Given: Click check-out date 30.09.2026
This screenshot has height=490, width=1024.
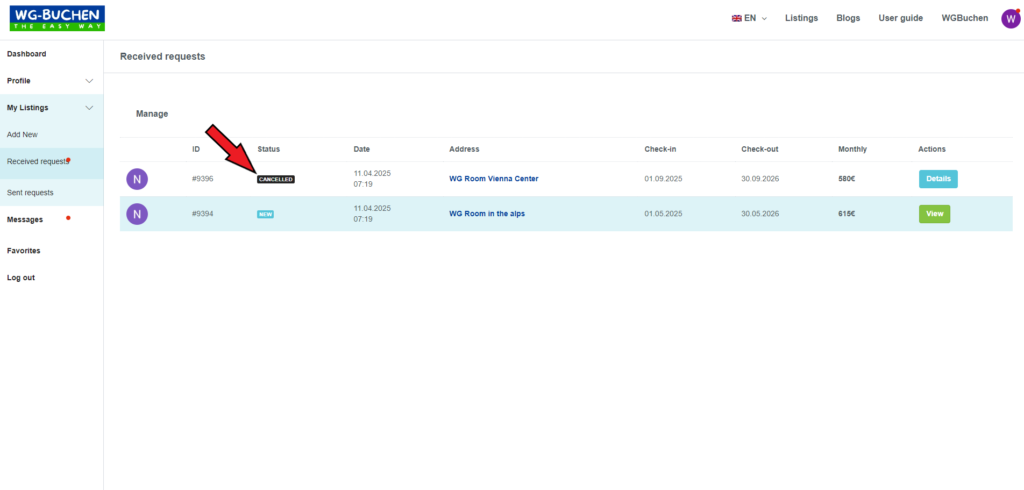Looking at the screenshot, I should coord(760,178).
